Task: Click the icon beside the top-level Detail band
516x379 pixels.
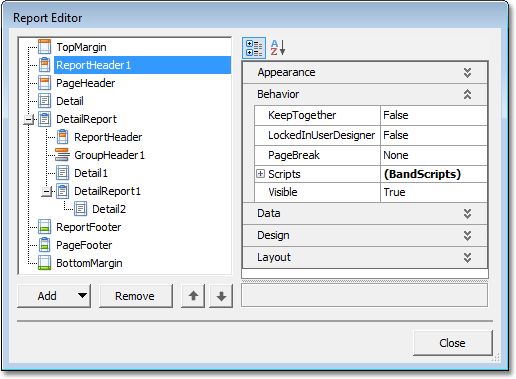Action: coord(44,101)
